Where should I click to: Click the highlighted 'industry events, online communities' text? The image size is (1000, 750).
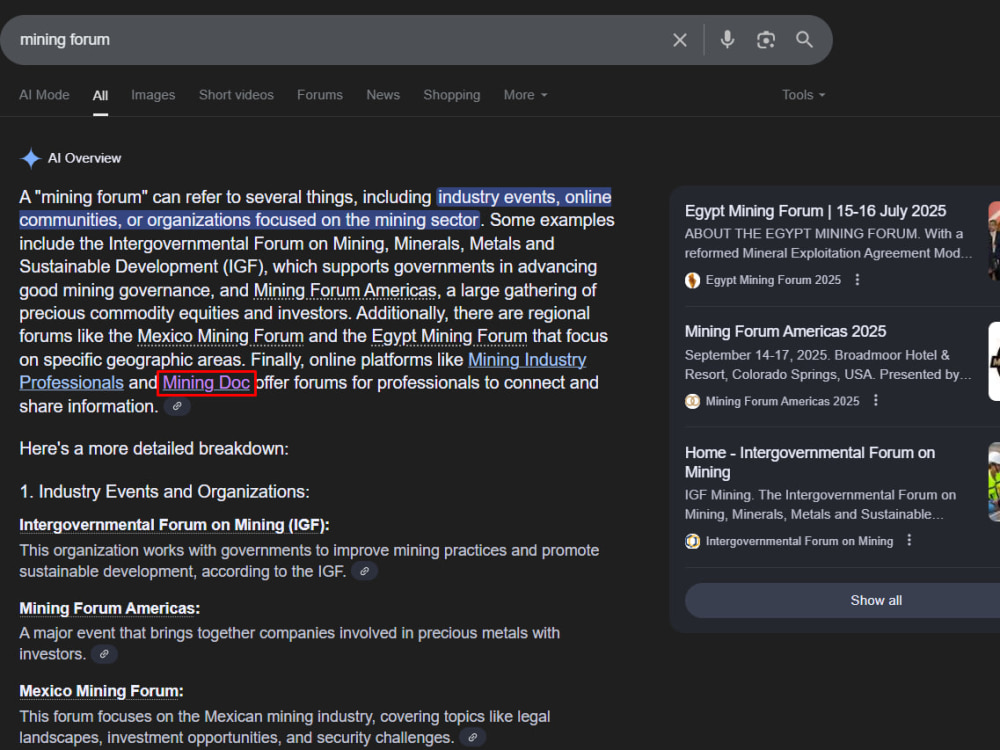pyautogui.click(x=315, y=209)
